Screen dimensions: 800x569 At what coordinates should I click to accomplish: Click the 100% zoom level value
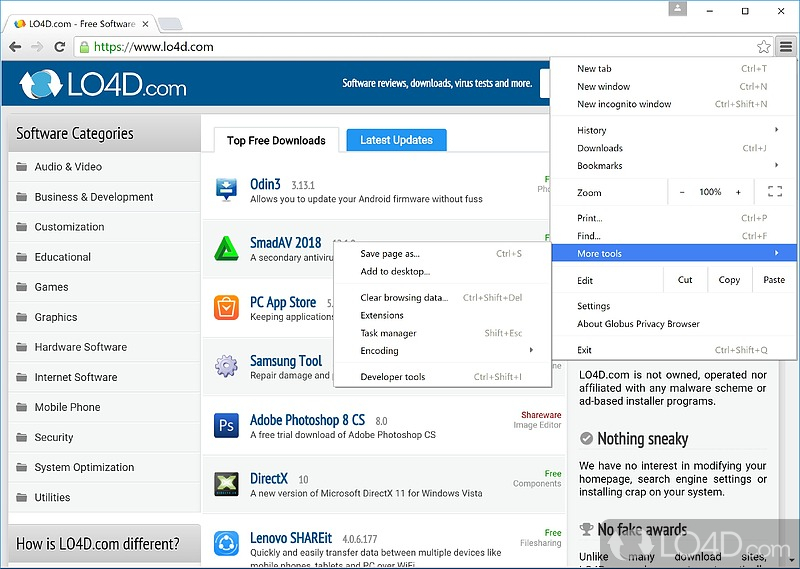coord(710,192)
